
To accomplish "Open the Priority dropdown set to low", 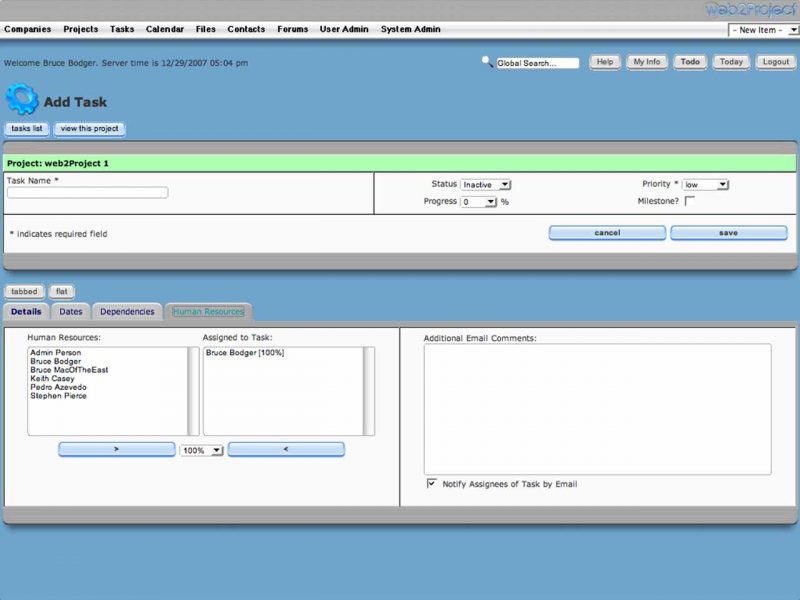I will [705, 184].
